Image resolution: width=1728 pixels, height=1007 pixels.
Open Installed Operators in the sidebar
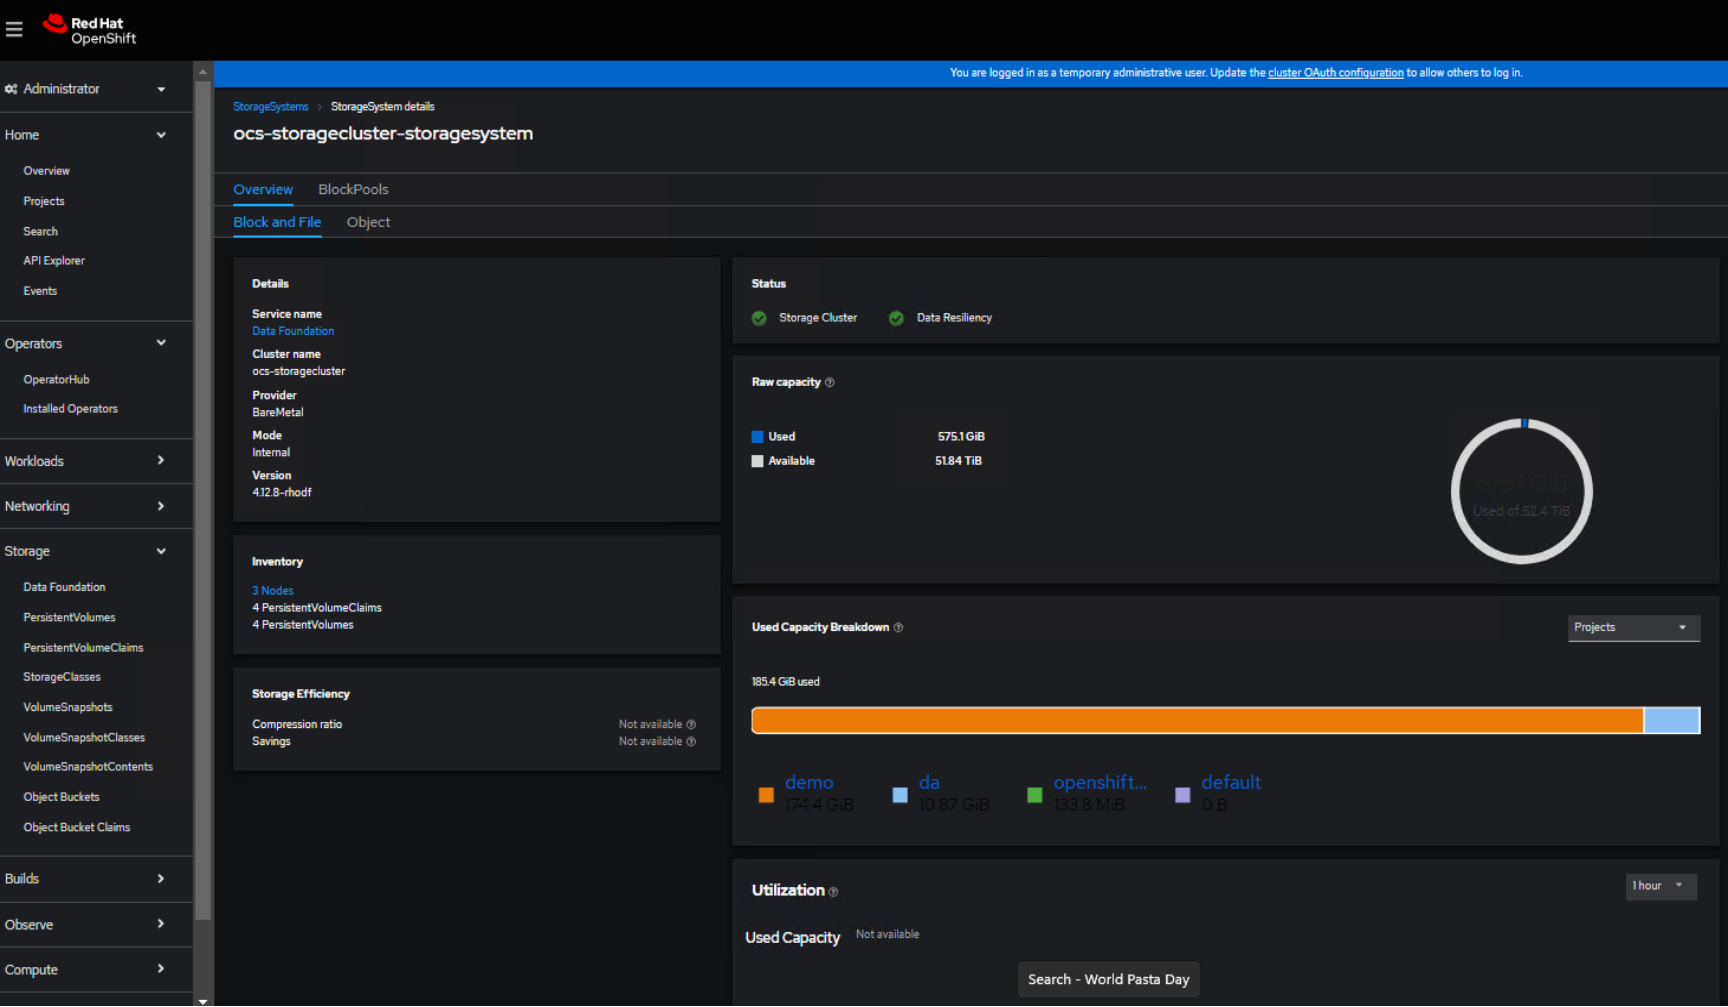[x=70, y=409]
